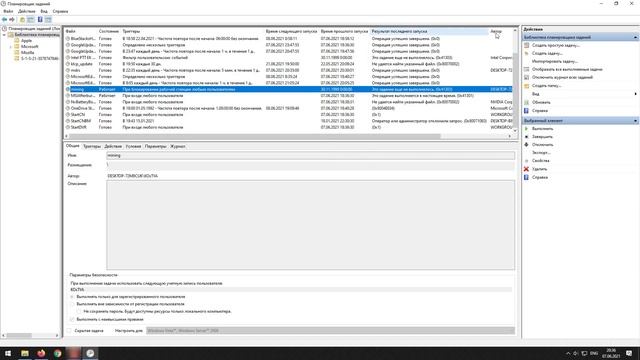Click the task list horizontal scrollbar
Viewport: 640px width, 360px height.
coord(288,136)
